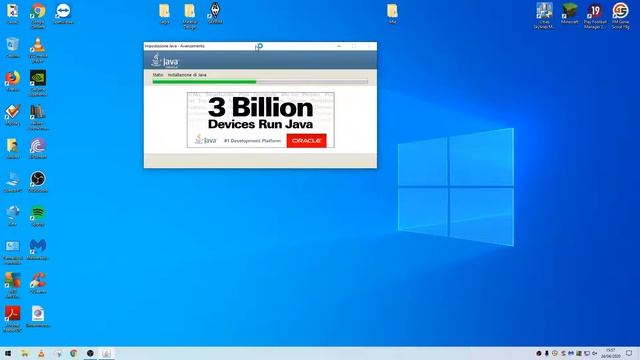Click the Java installation progress bar
Image resolution: width=640 pixels, height=360 pixels.
[260, 82]
